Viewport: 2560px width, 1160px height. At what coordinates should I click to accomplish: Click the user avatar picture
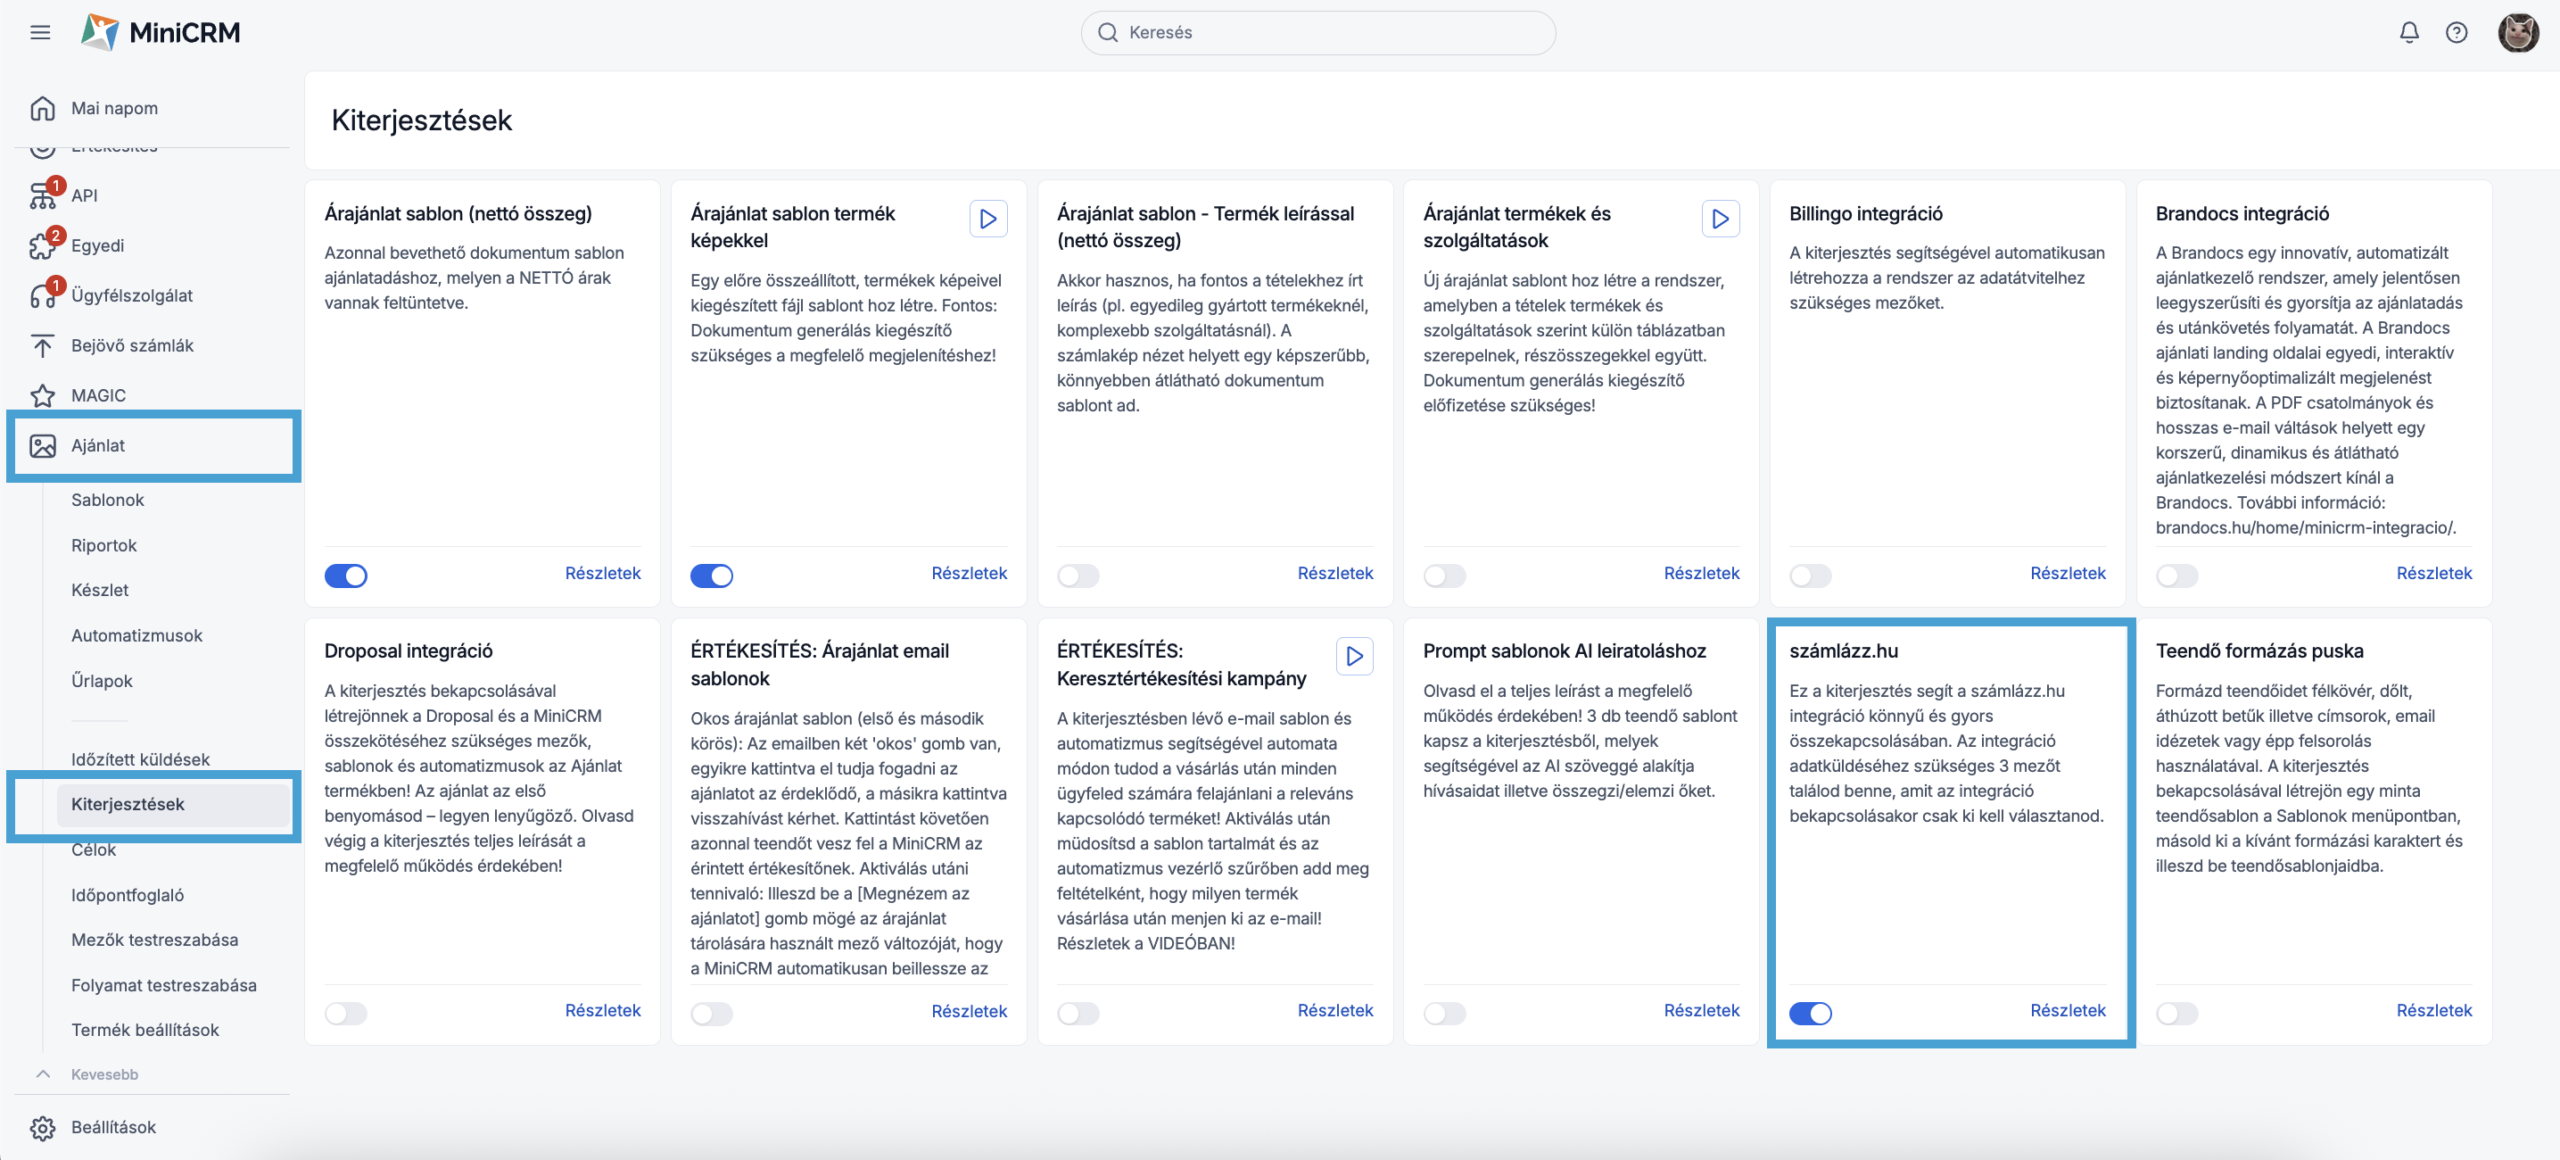point(2517,32)
